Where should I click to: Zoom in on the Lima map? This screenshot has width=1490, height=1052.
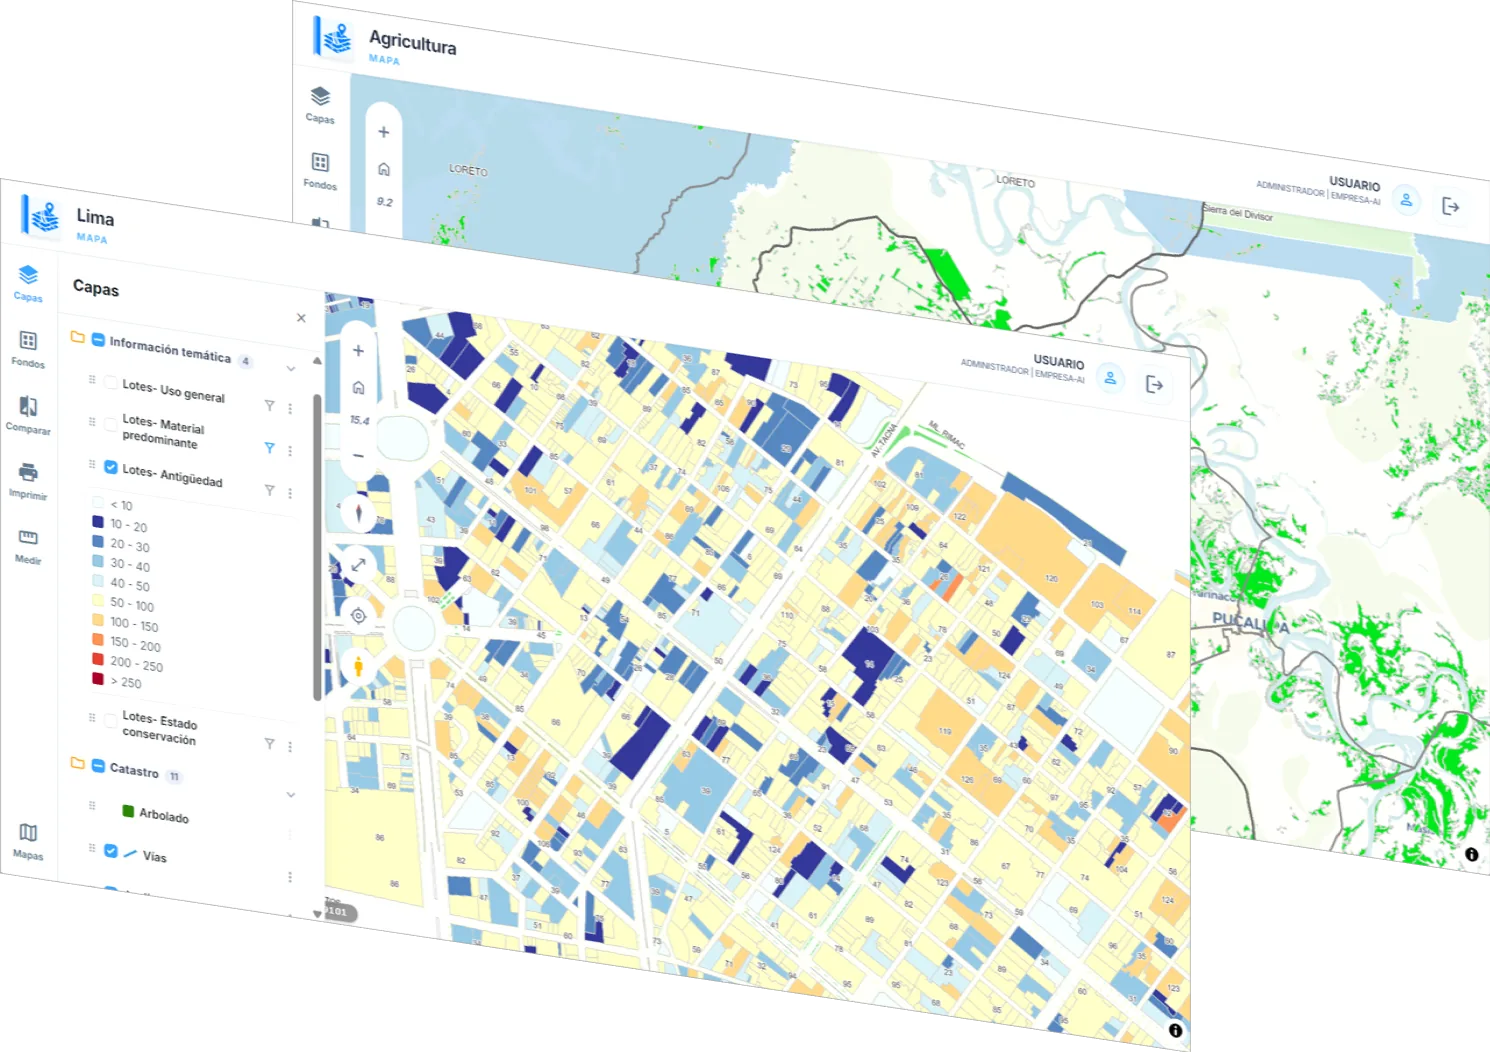point(358,351)
